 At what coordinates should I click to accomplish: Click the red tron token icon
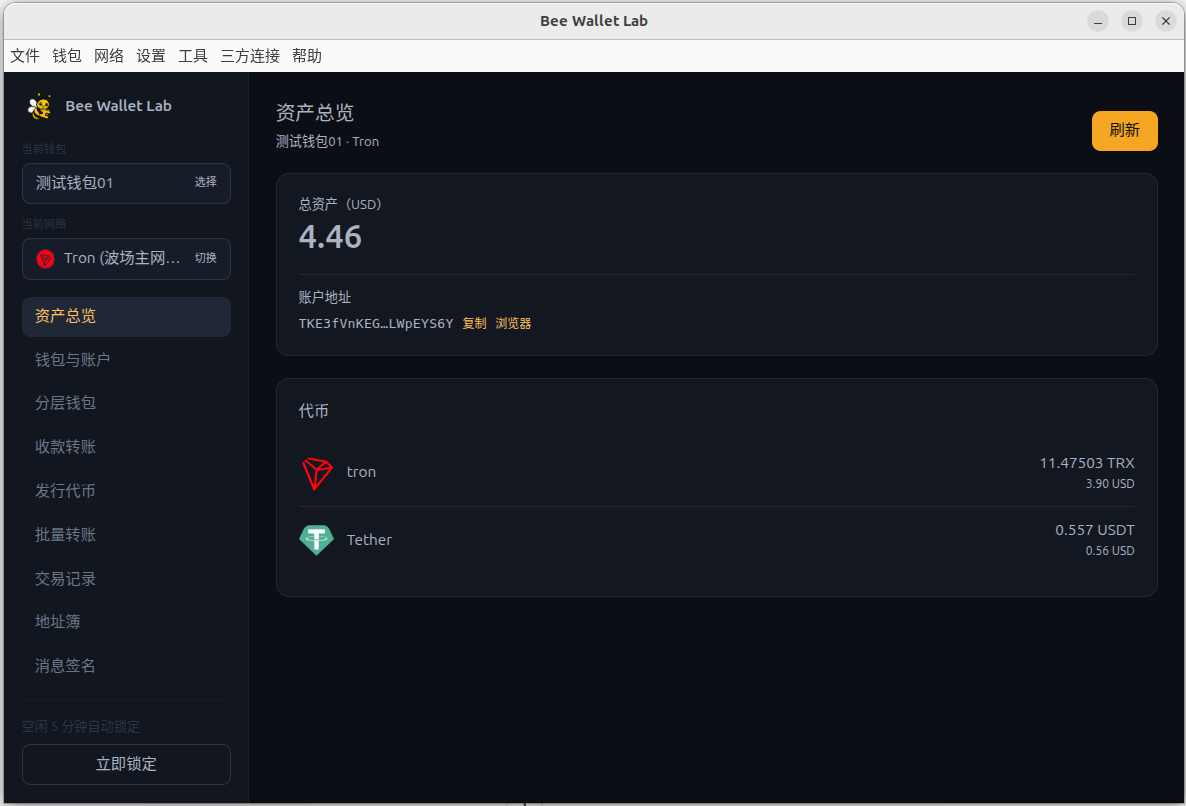317,473
